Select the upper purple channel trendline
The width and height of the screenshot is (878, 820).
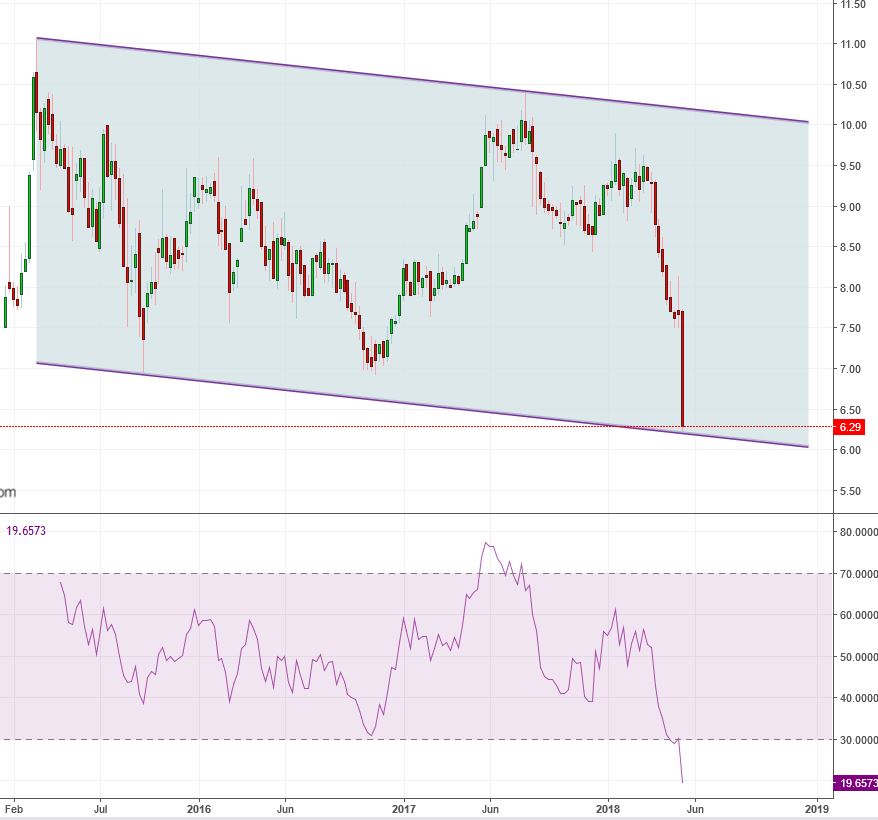(x=423, y=80)
